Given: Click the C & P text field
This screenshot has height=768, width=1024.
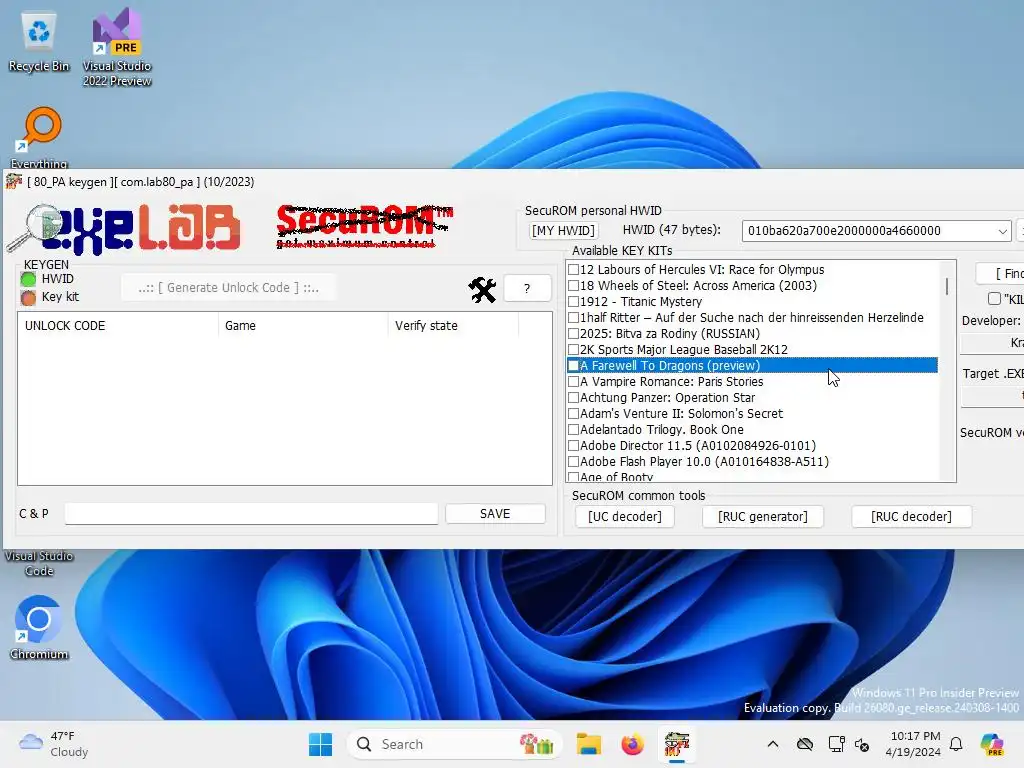Looking at the screenshot, I should [x=251, y=514].
